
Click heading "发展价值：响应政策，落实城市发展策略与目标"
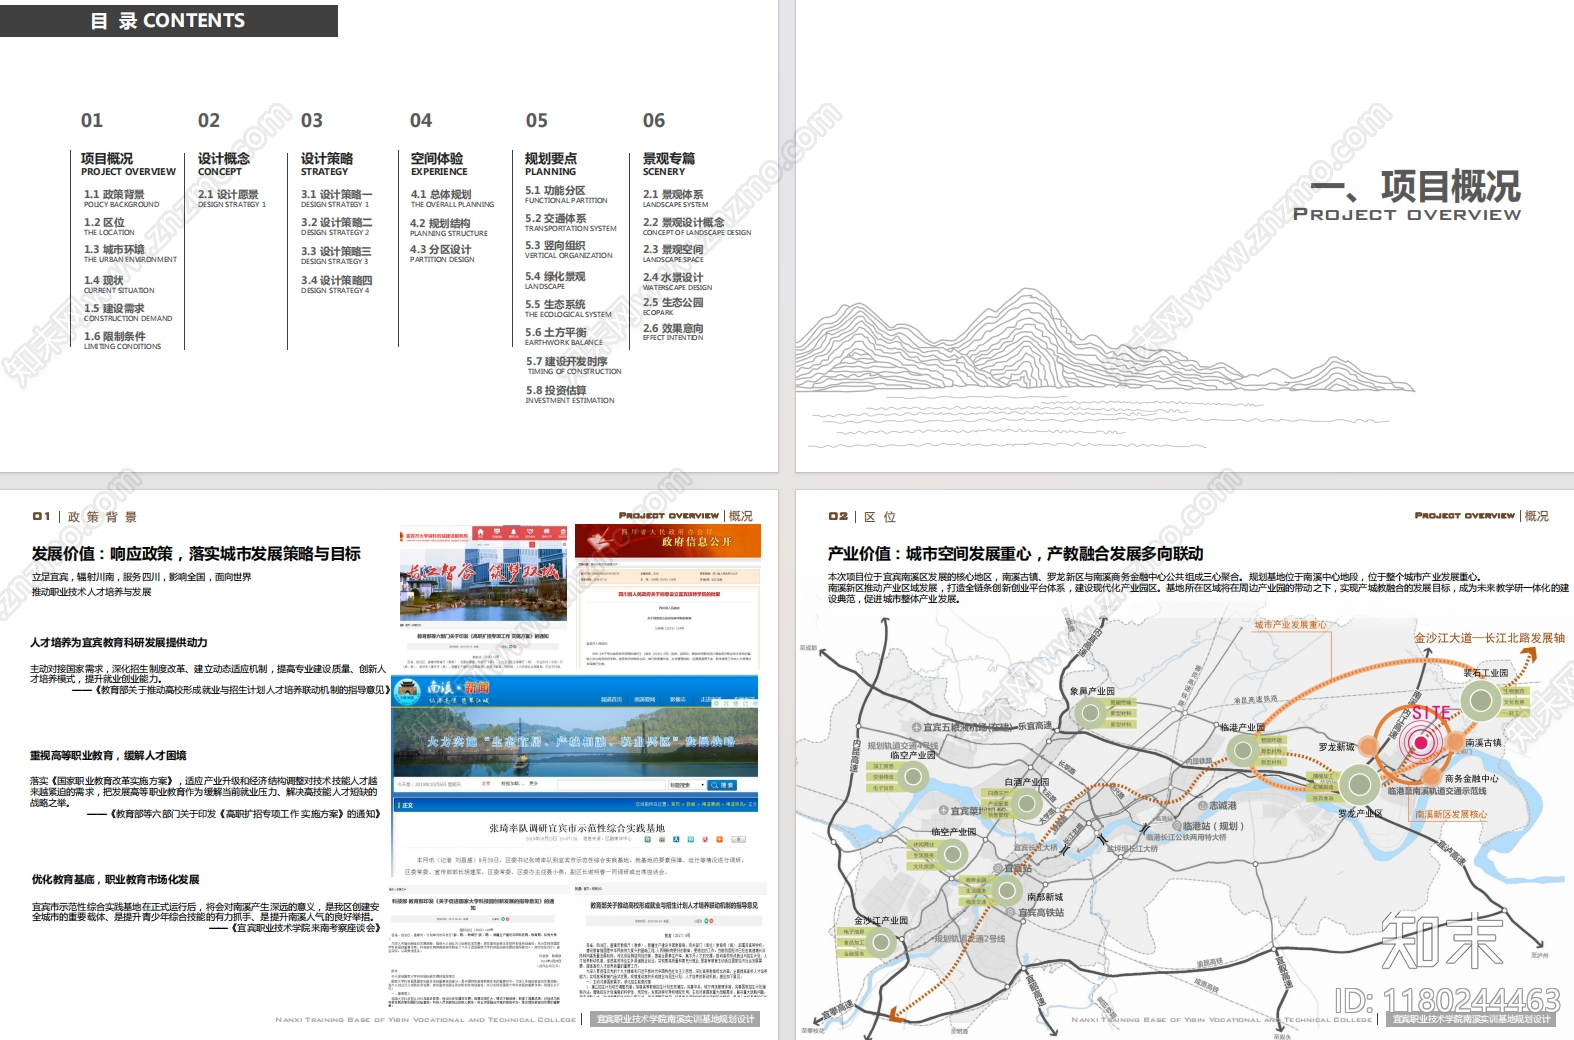(196, 553)
